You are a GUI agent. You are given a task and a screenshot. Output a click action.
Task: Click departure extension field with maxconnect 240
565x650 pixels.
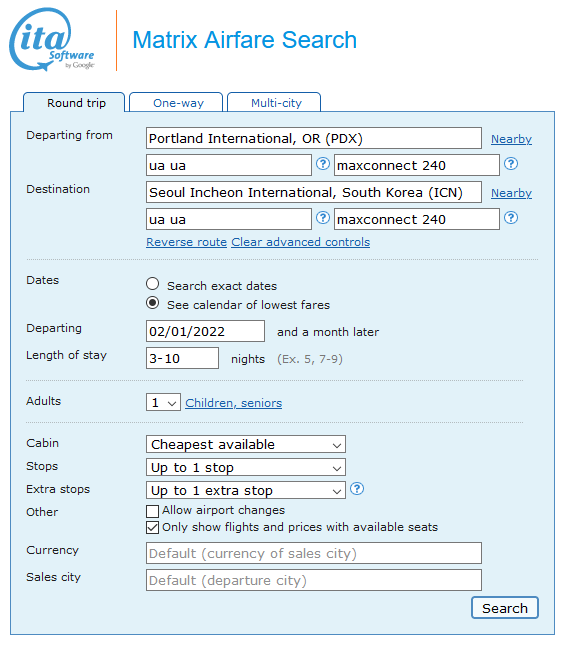[x=417, y=165]
